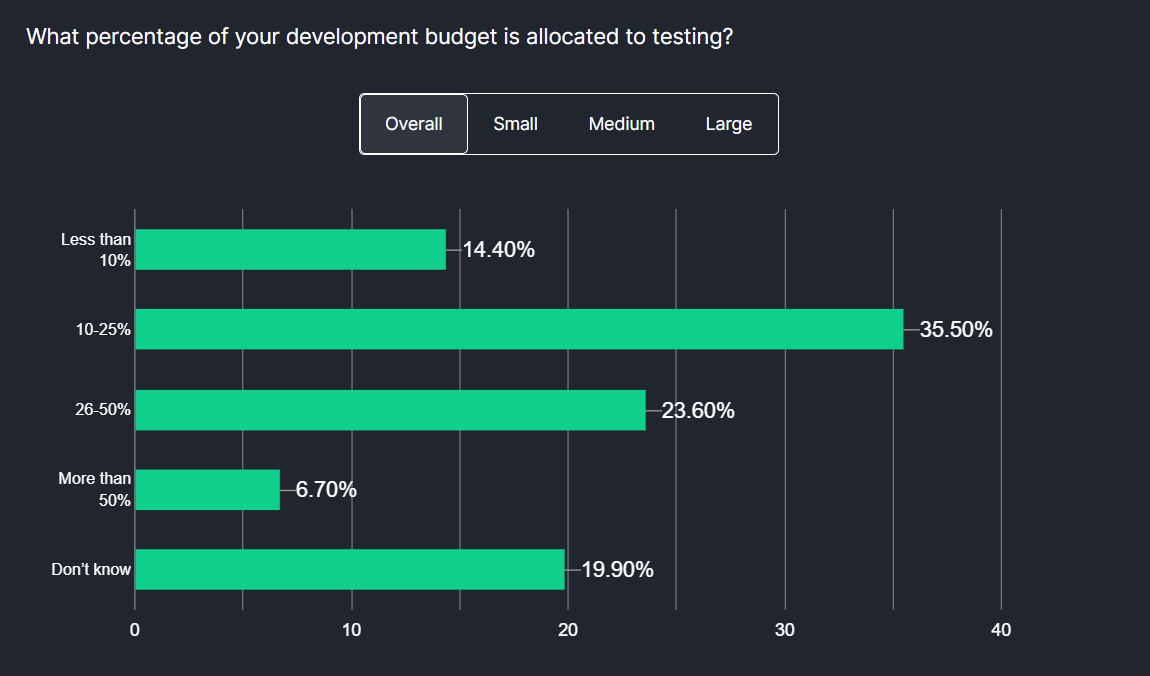Select the "Don't know" axis label
The width and height of the screenshot is (1150, 676).
click(x=91, y=569)
